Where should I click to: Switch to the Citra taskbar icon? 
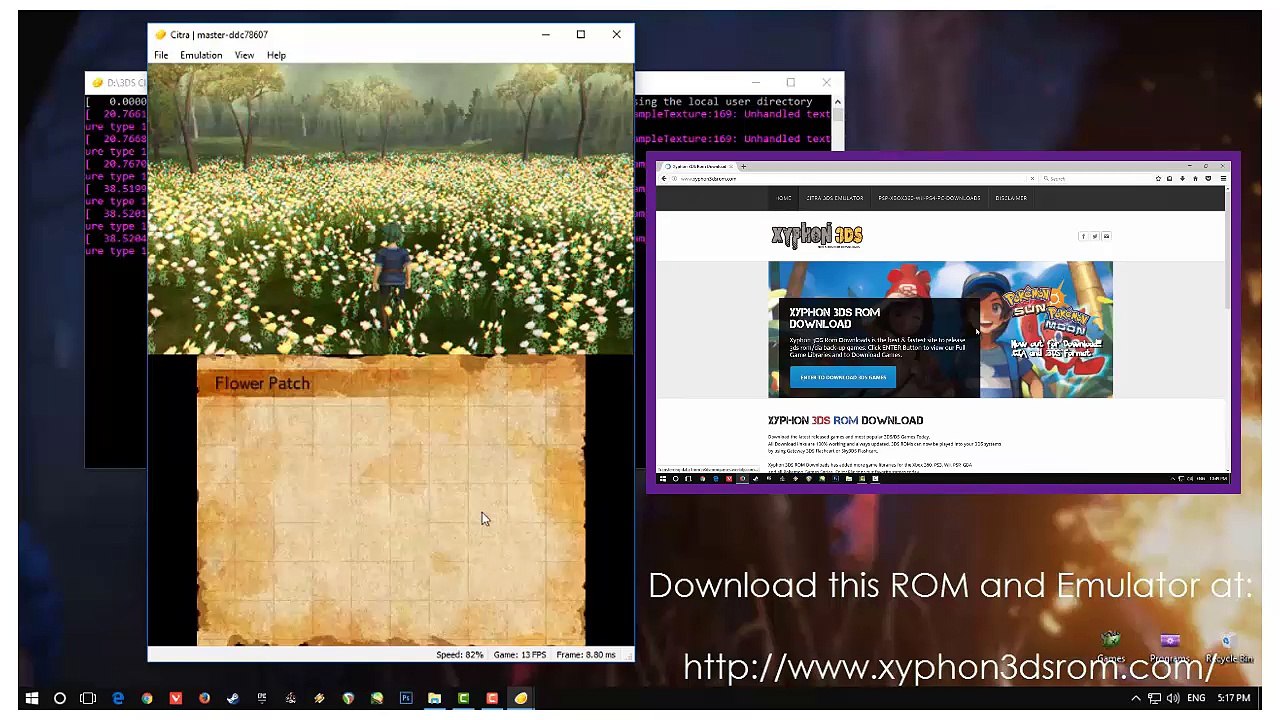pyautogui.click(x=521, y=698)
